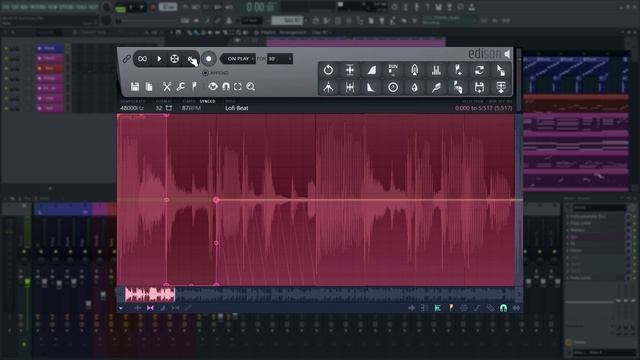Open the ON PLAY record mode dropdown
The width and height of the screenshot is (640, 360).
pos(238,59)
